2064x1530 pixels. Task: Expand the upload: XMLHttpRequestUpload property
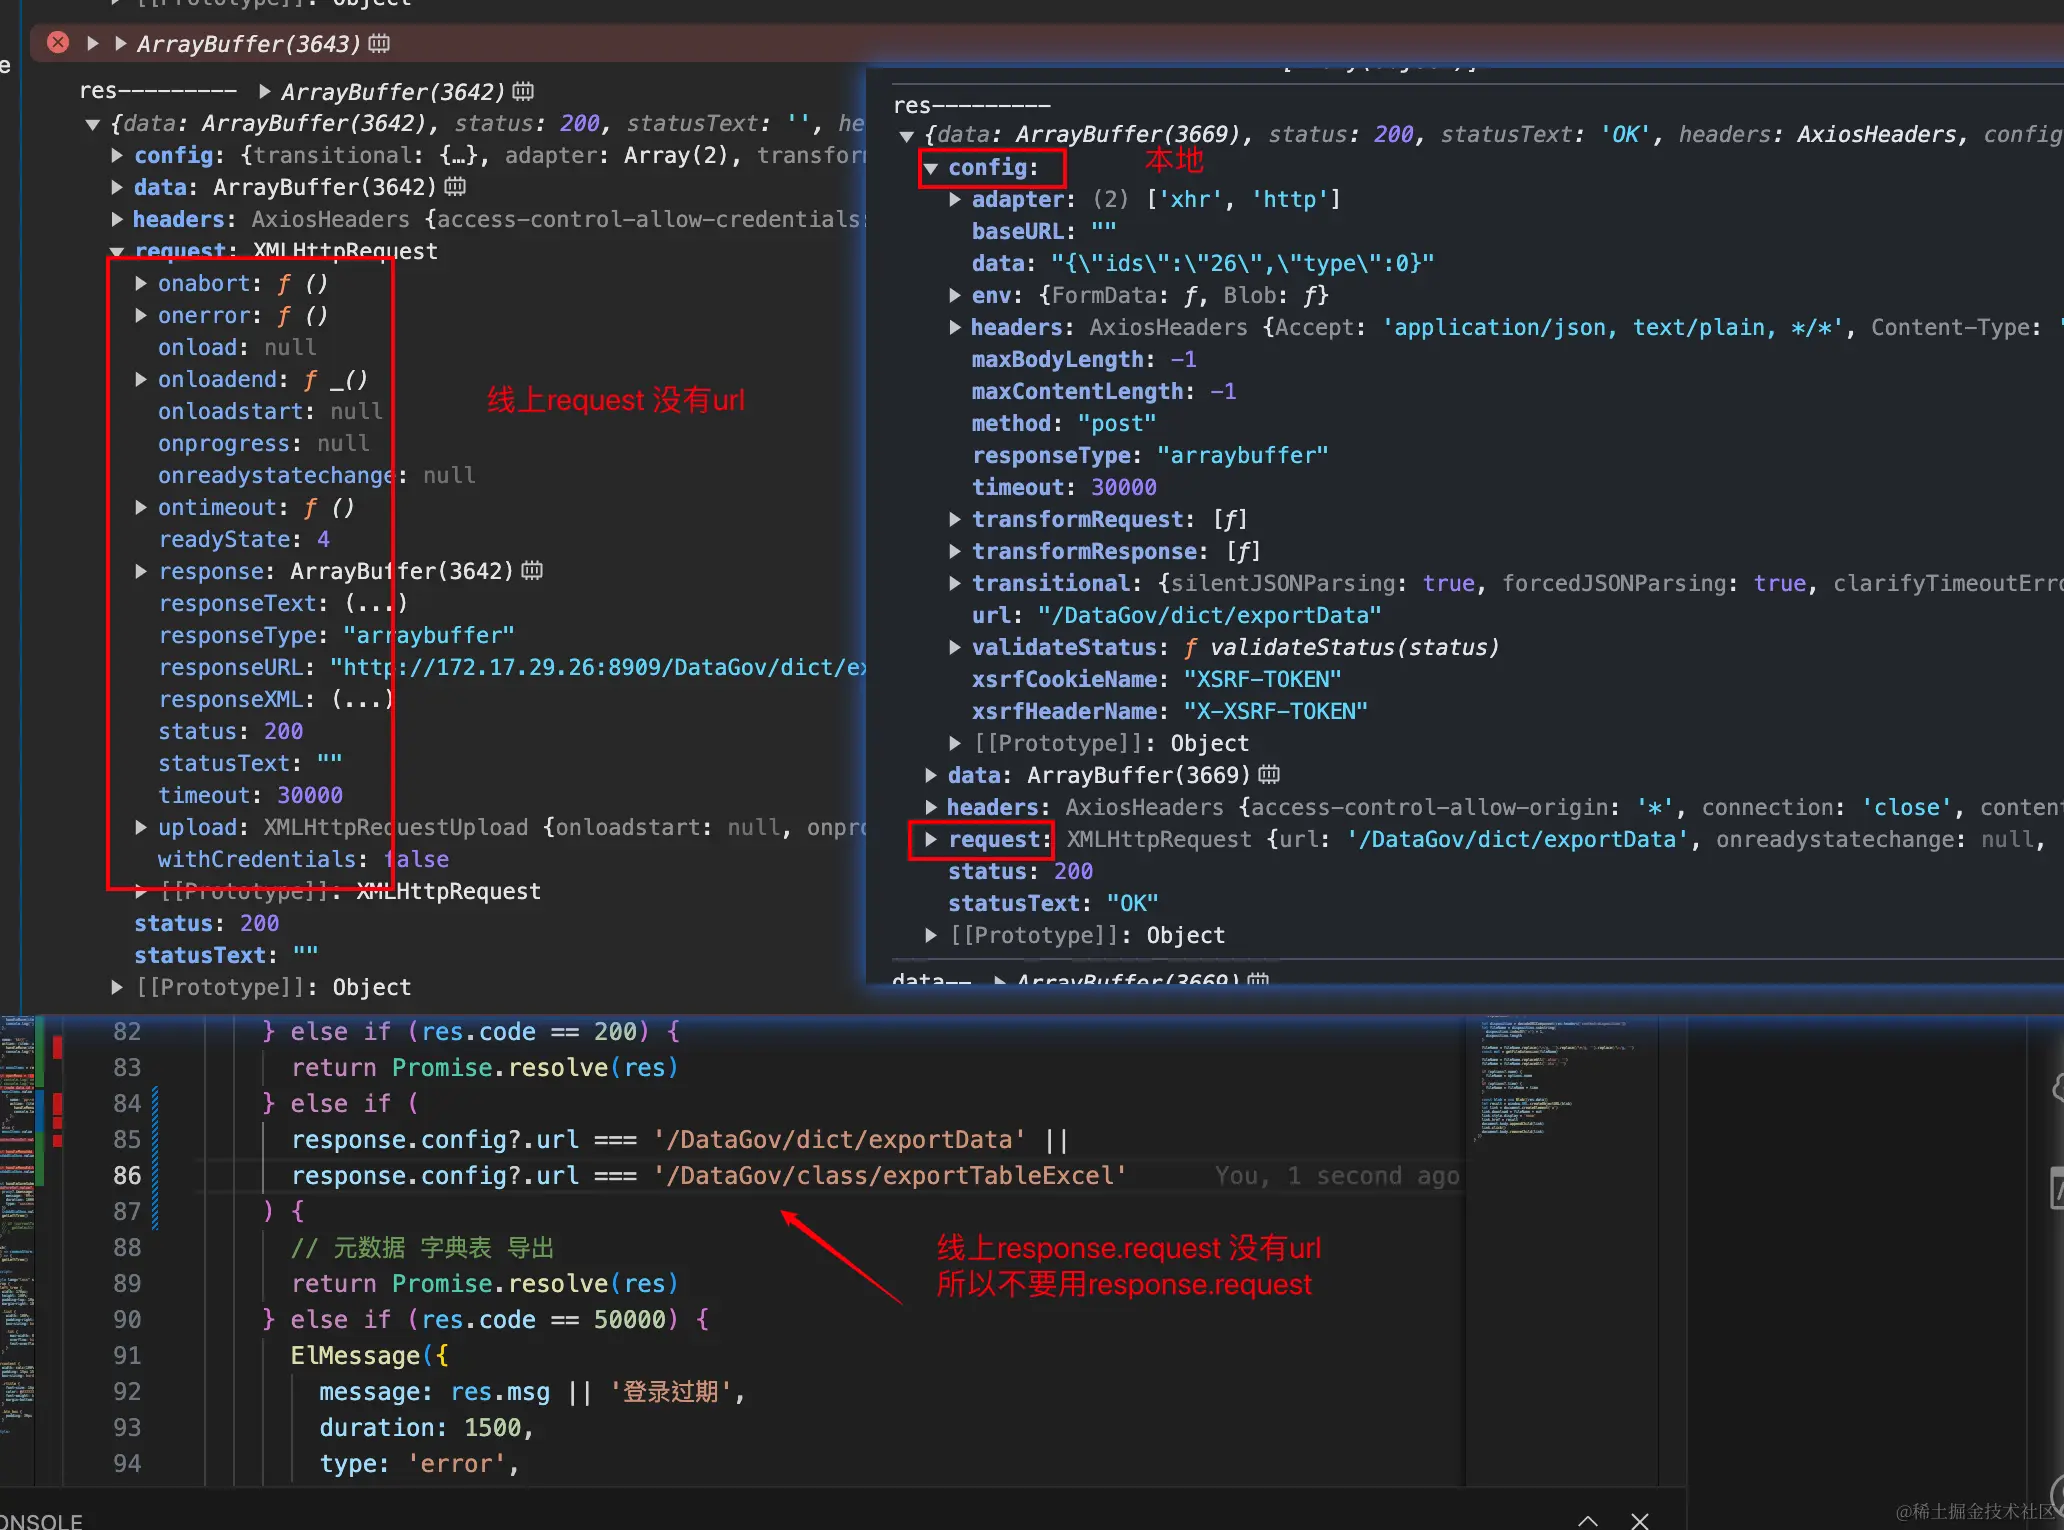tap(141, 827)
